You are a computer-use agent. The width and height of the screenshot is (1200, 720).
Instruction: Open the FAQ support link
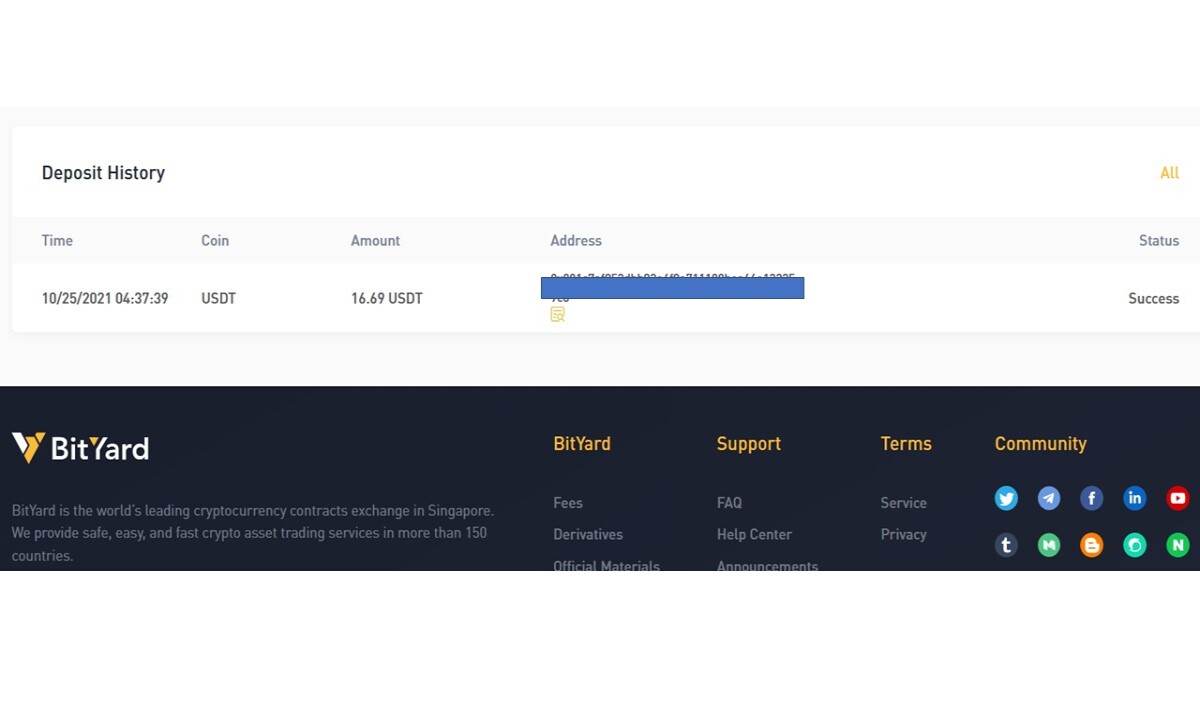pos(729,503)
